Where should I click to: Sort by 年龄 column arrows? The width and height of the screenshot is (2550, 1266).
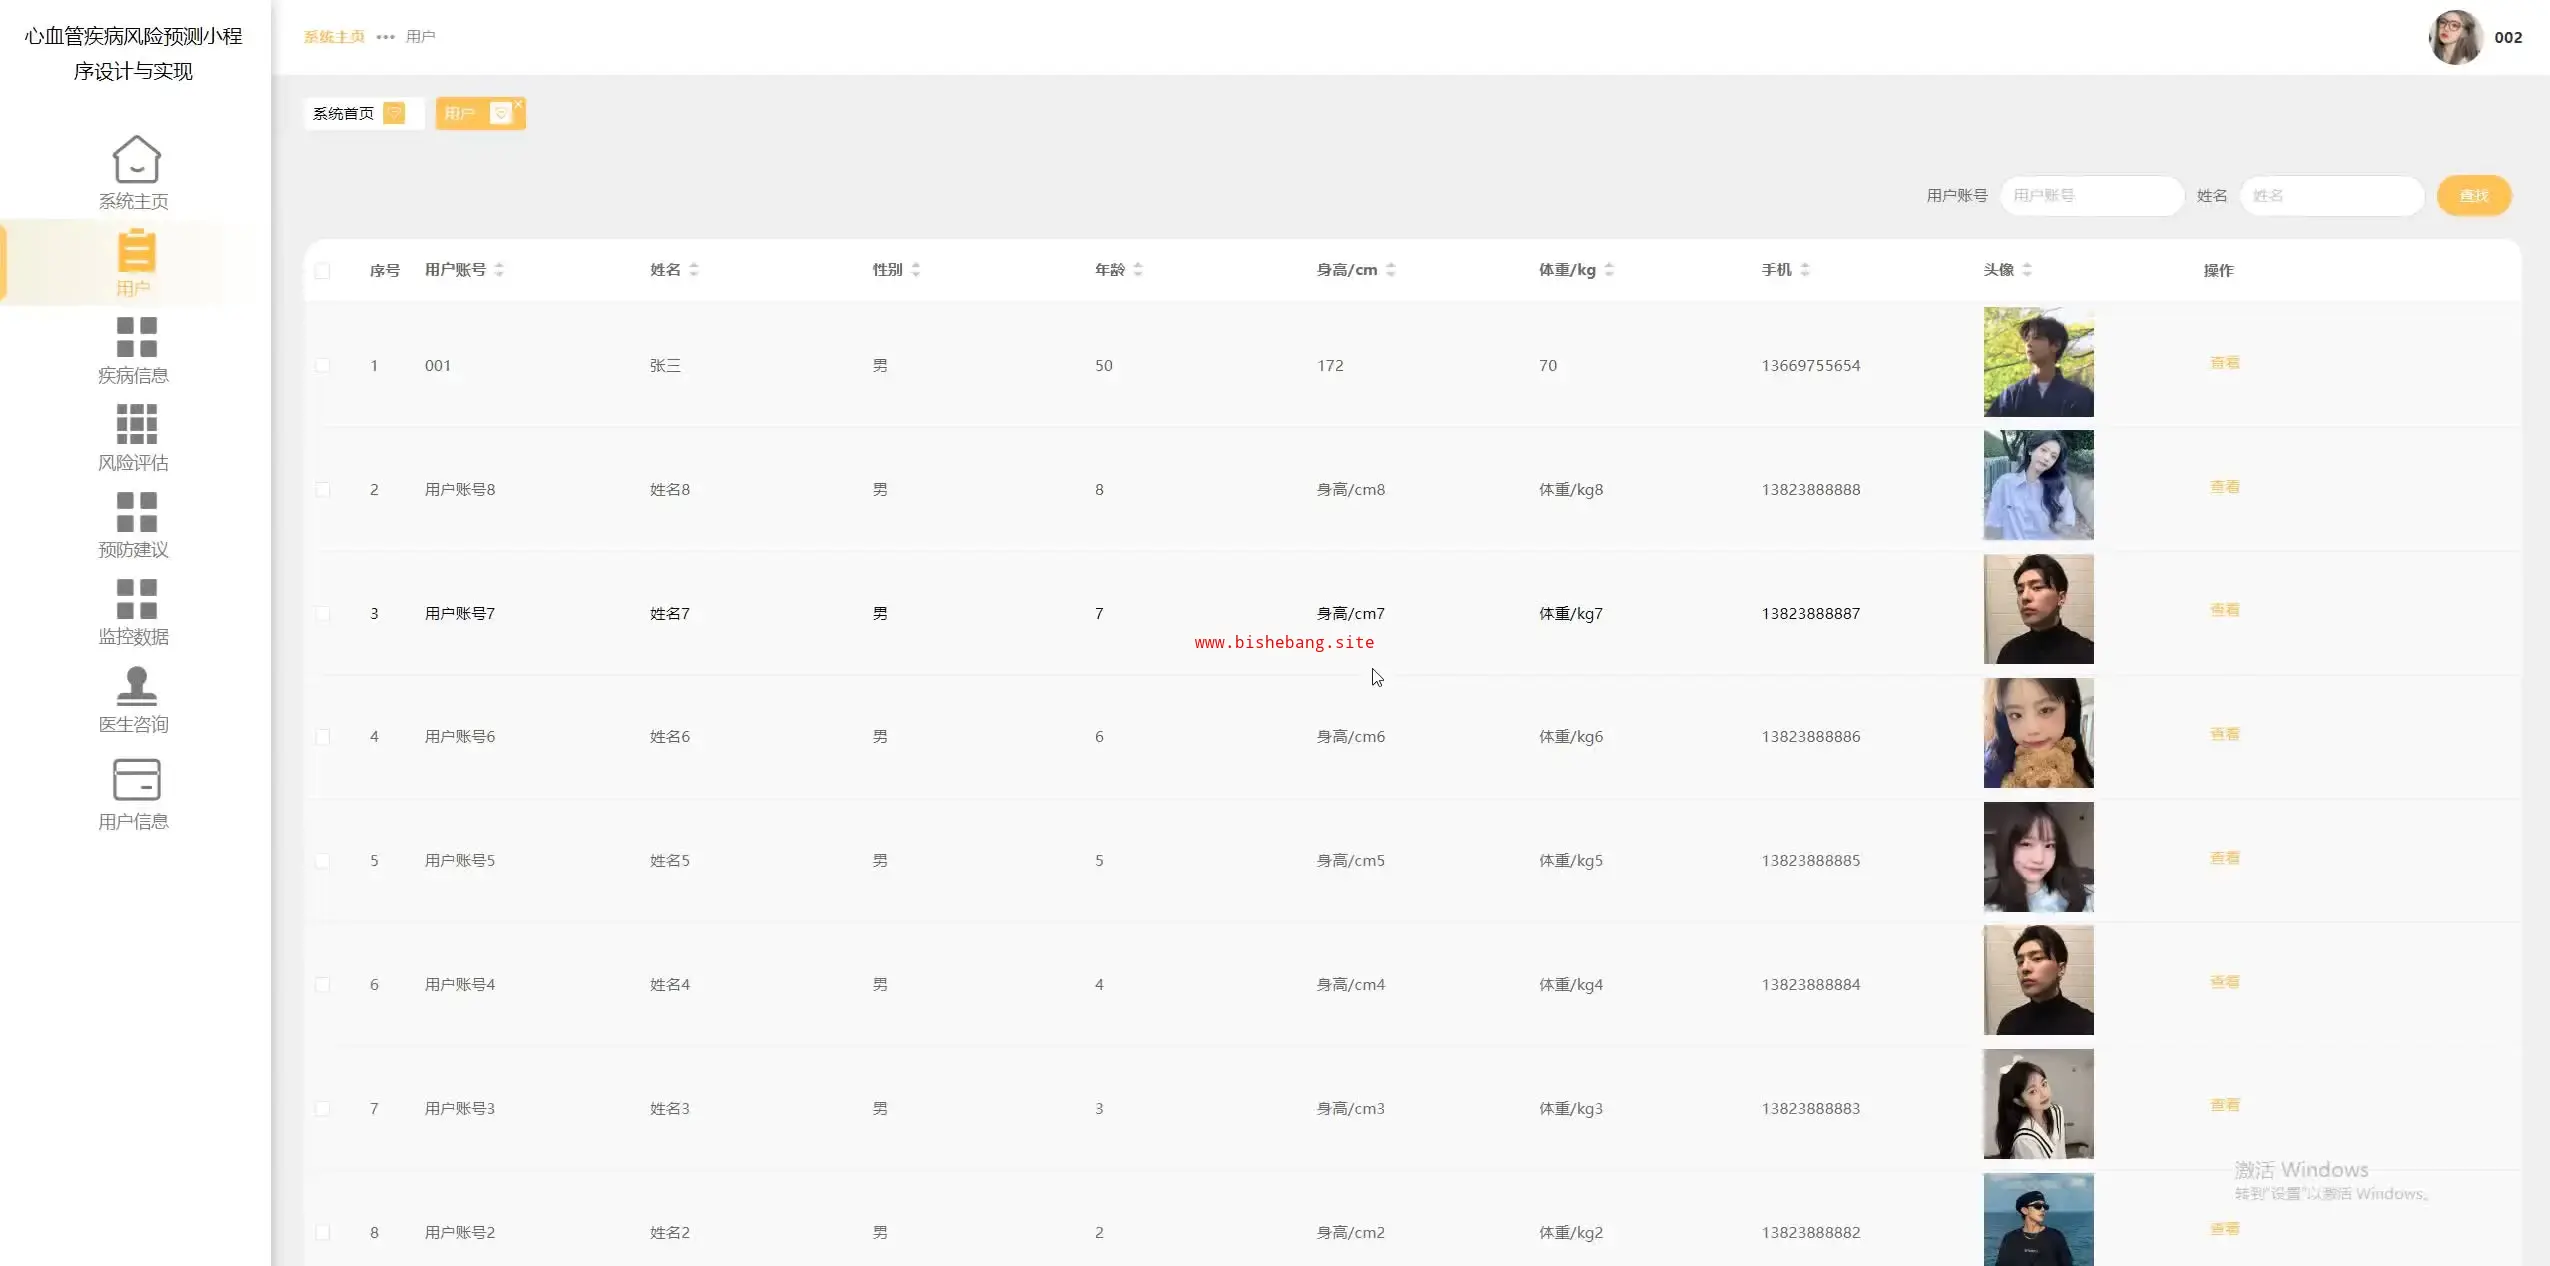(x=1138, y=270)
